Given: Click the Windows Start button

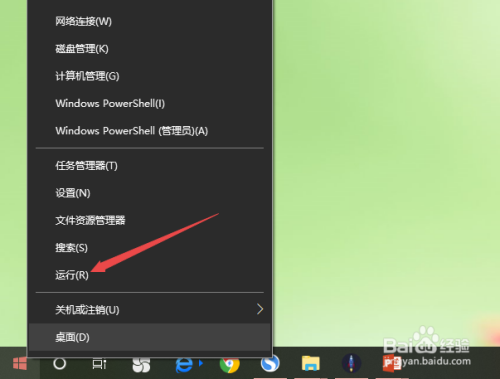Looking at the screenshot, I should click(20, 363).
